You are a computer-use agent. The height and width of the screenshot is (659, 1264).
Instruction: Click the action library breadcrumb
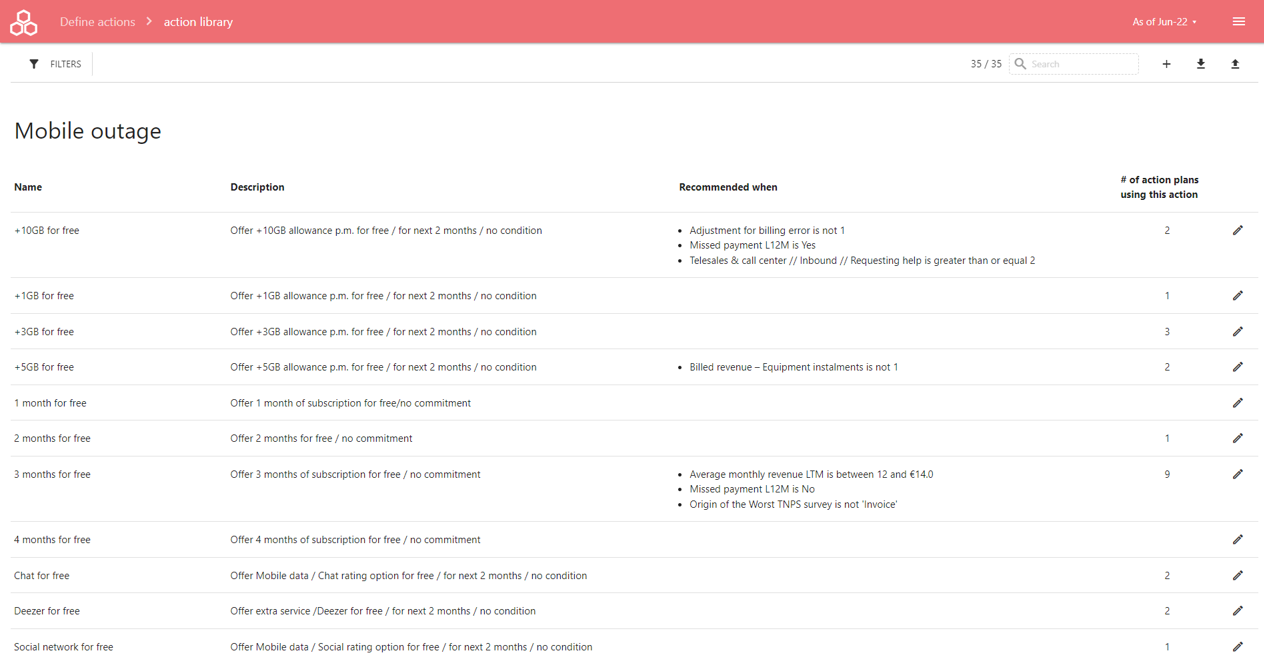[x=198, y=22]
